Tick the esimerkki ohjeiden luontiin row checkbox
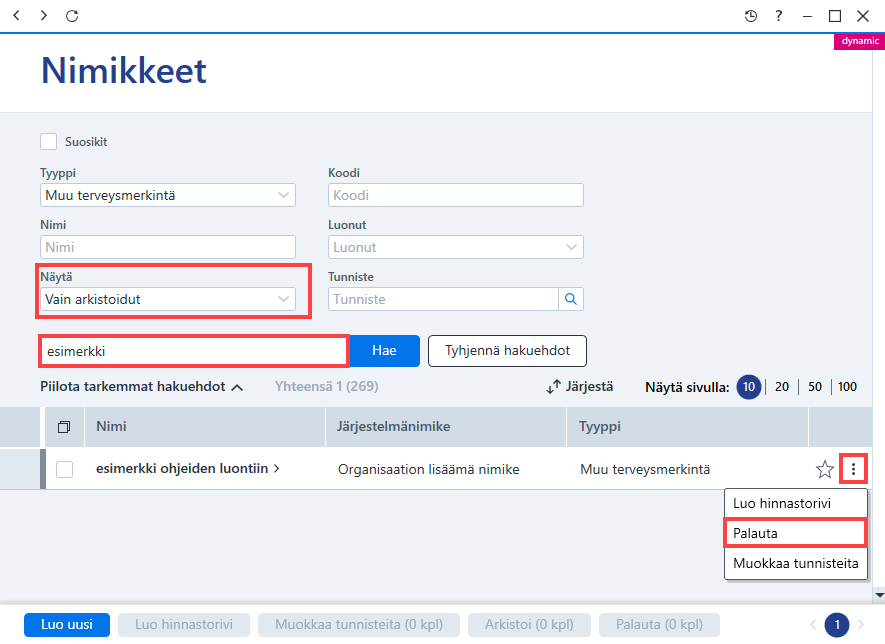 coord(64,469)
